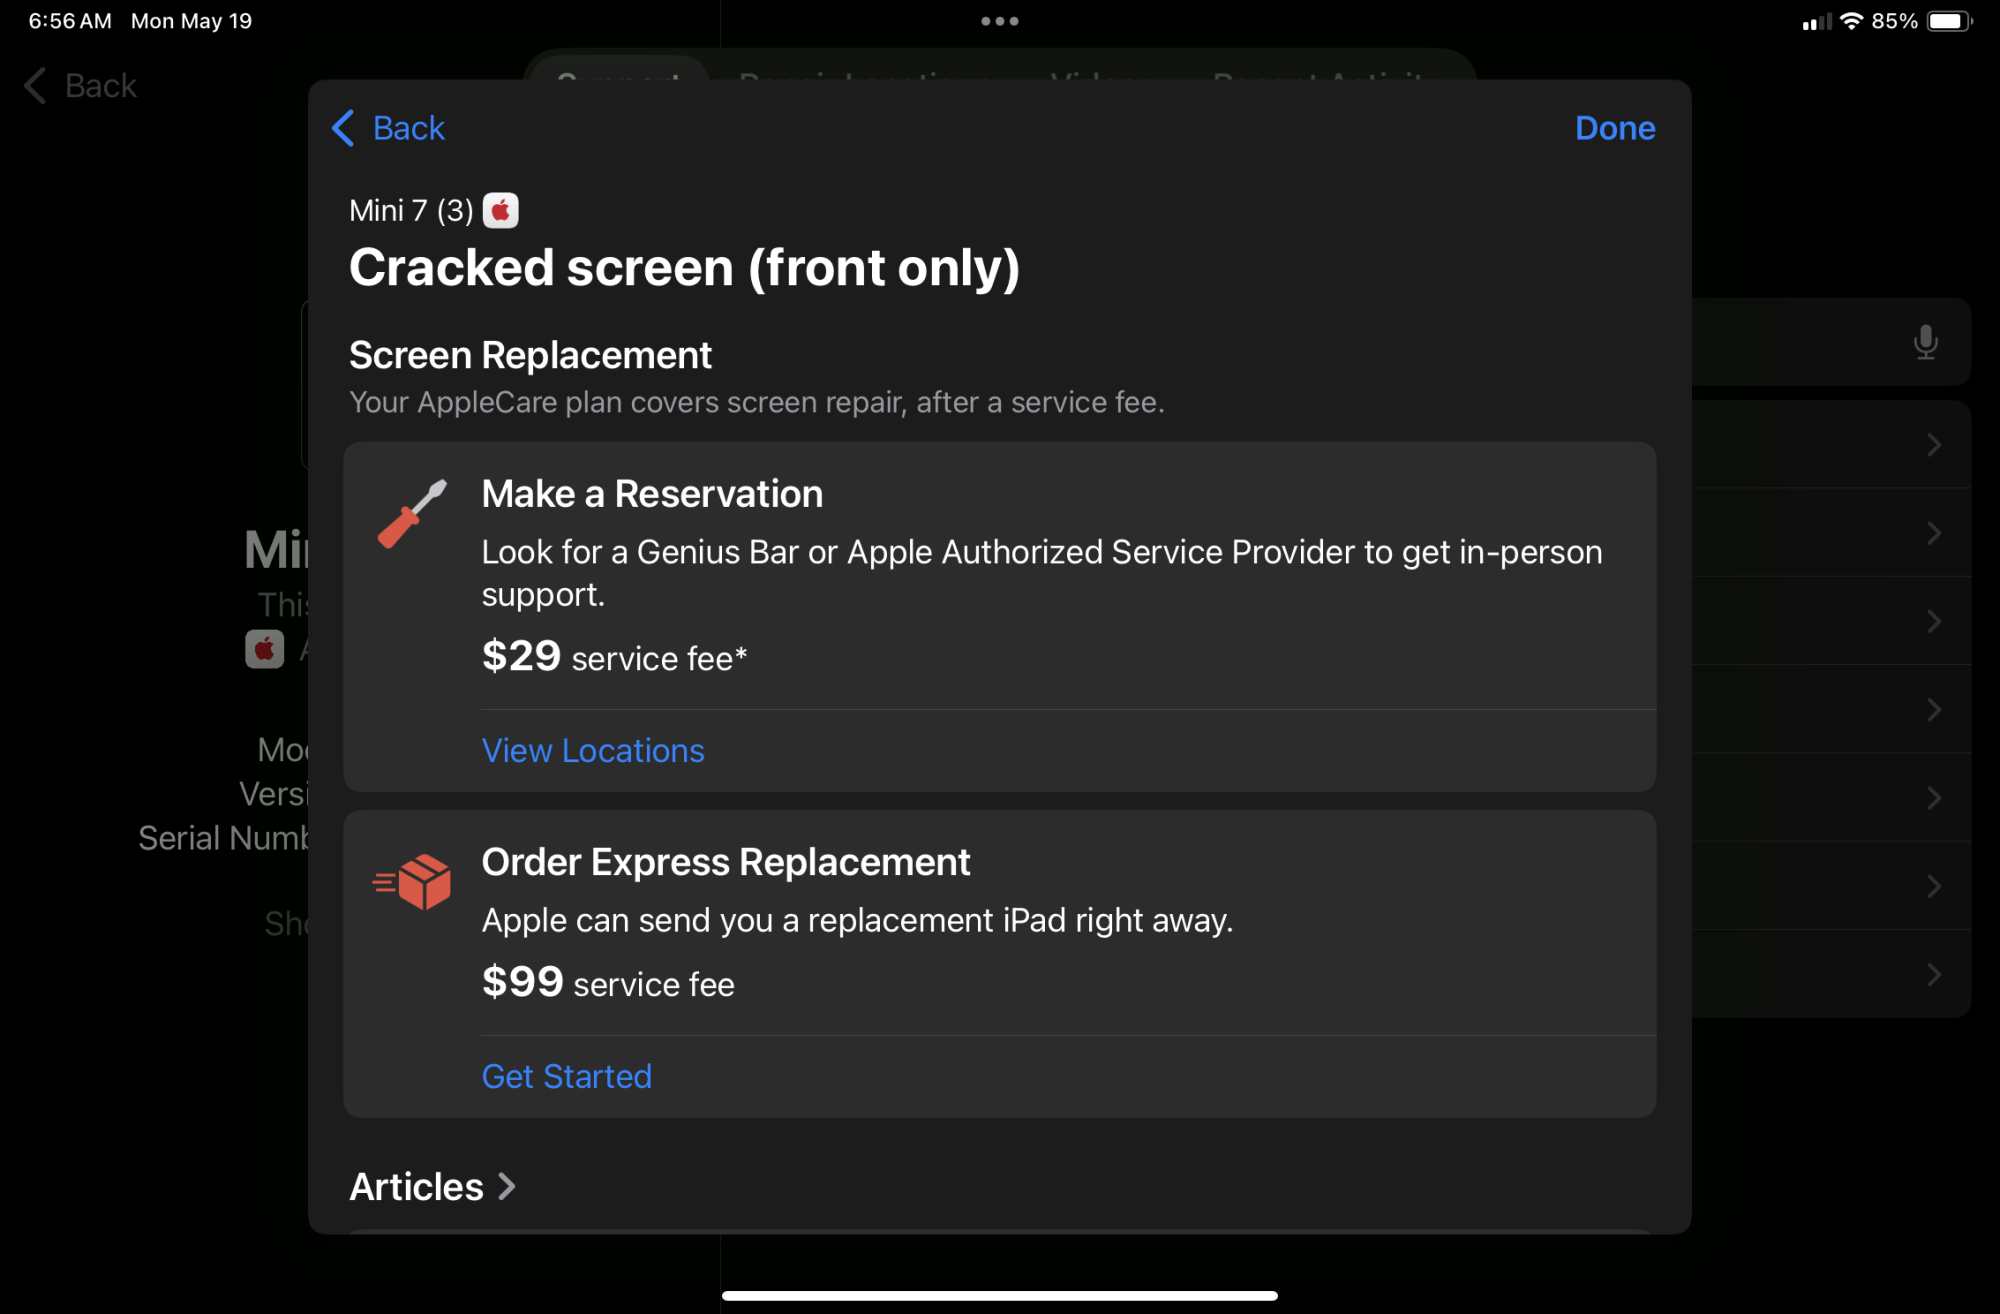Tap Done to close the sheet
Screen dimensions: 2000x1314
click(1615, 128)
